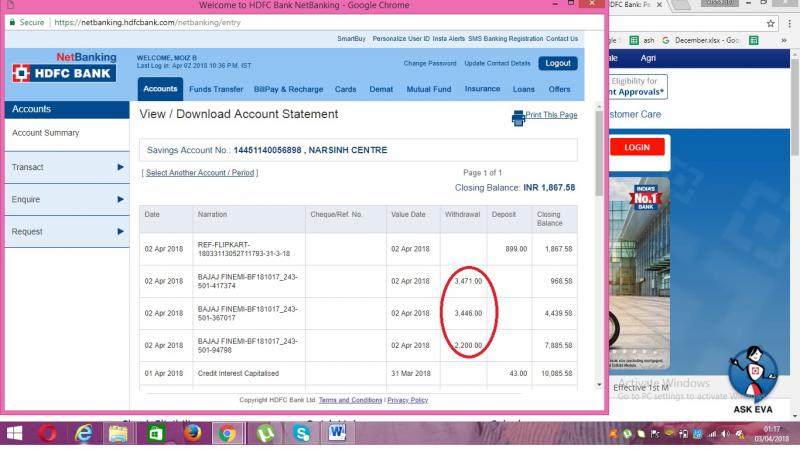The height and width of the screenshot is (449, 800).
Task: Click Select Another Account / Period link
Action: coord(200,173)
